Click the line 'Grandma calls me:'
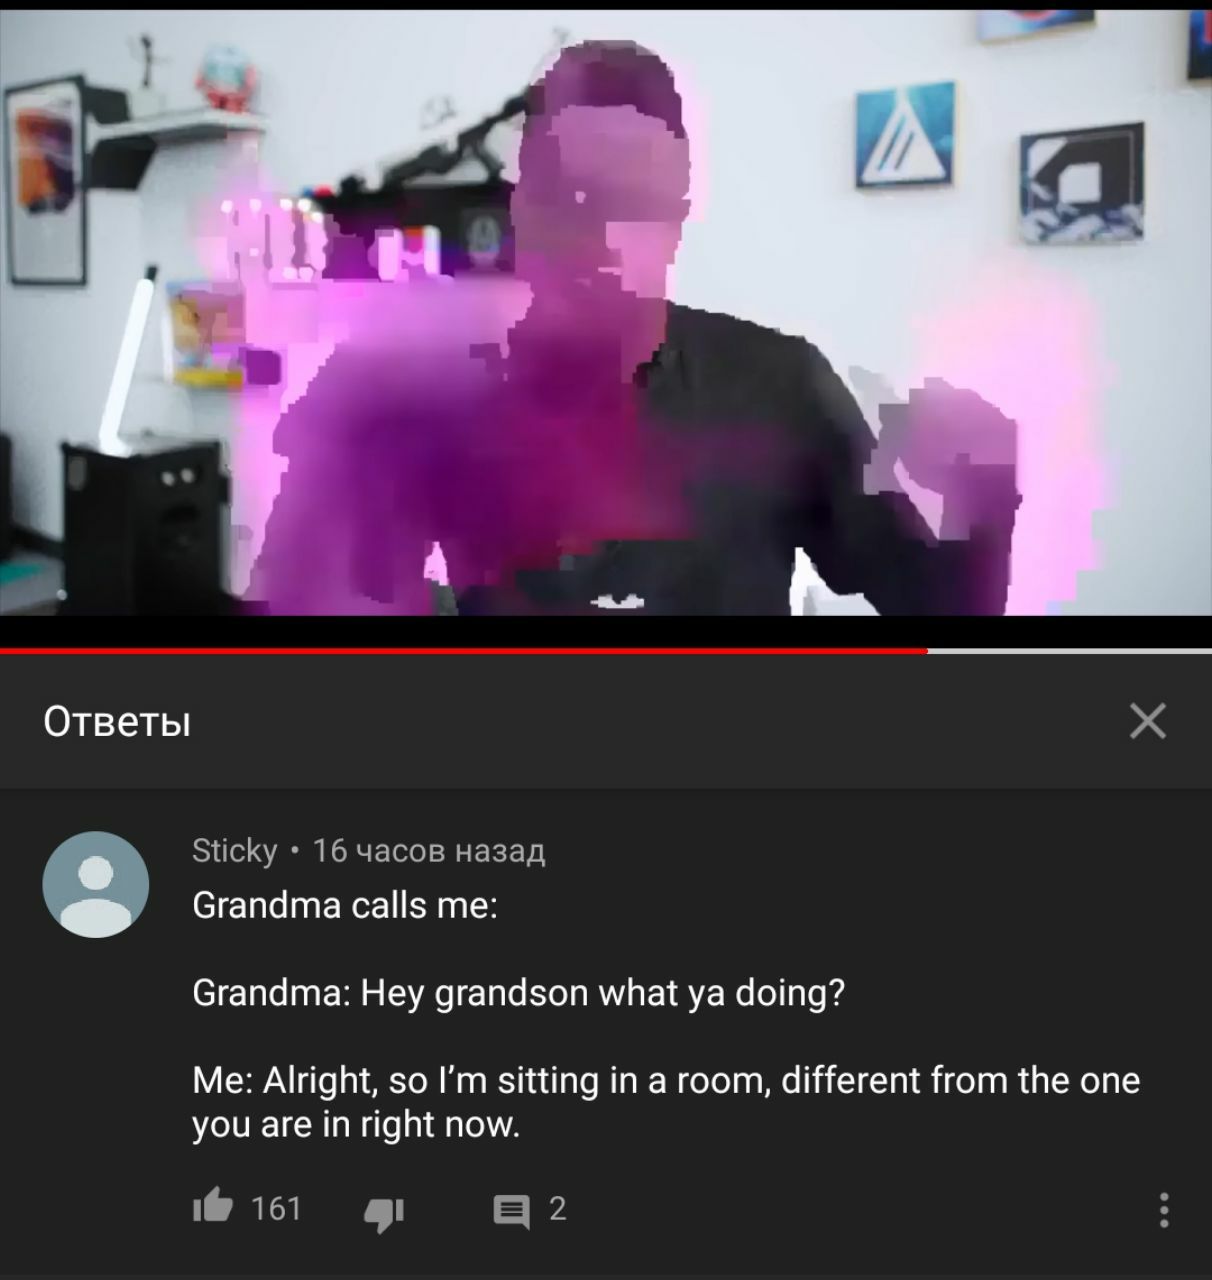The image size is (1212, 1280). 345,905
